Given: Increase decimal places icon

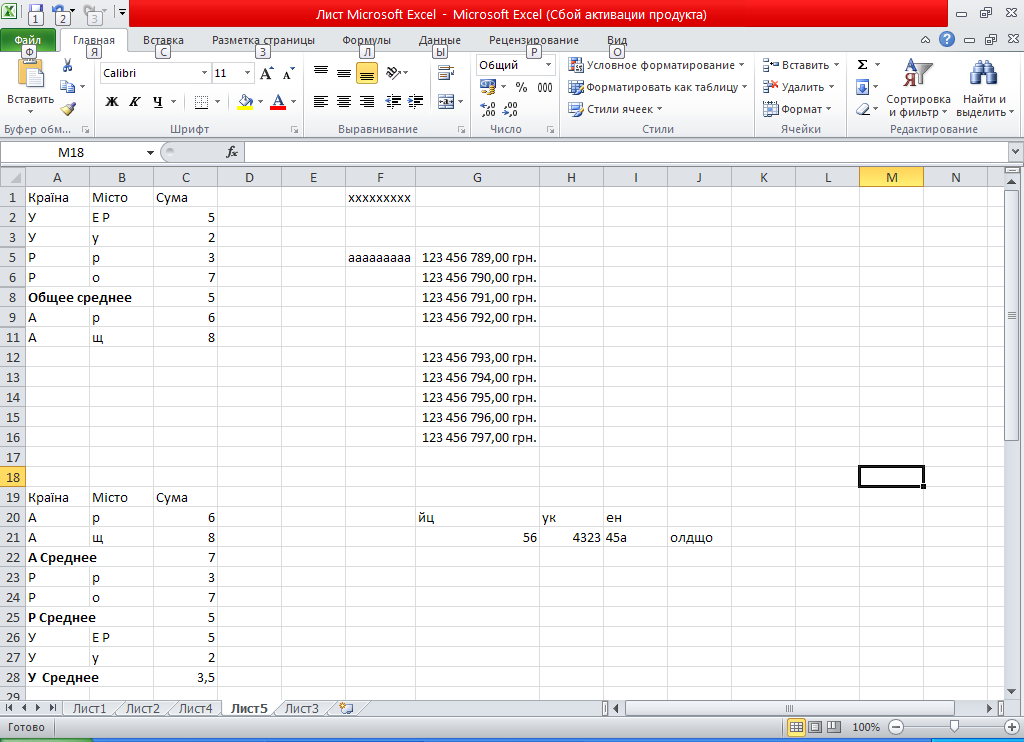Looking at the screenshot, I should (488, 108).
